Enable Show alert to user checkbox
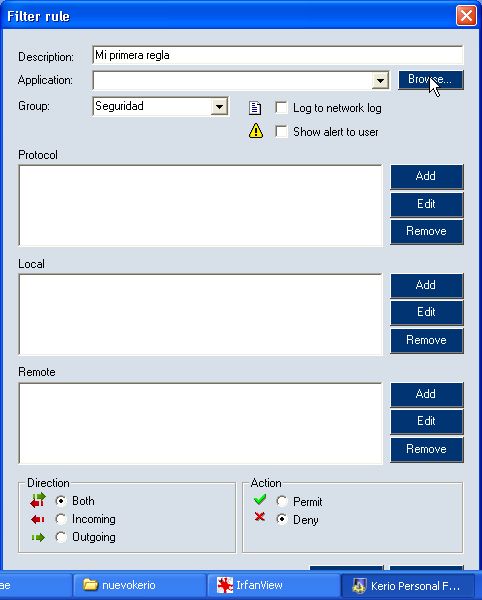The width and height of the screenshot is (482, 600). 281,132
